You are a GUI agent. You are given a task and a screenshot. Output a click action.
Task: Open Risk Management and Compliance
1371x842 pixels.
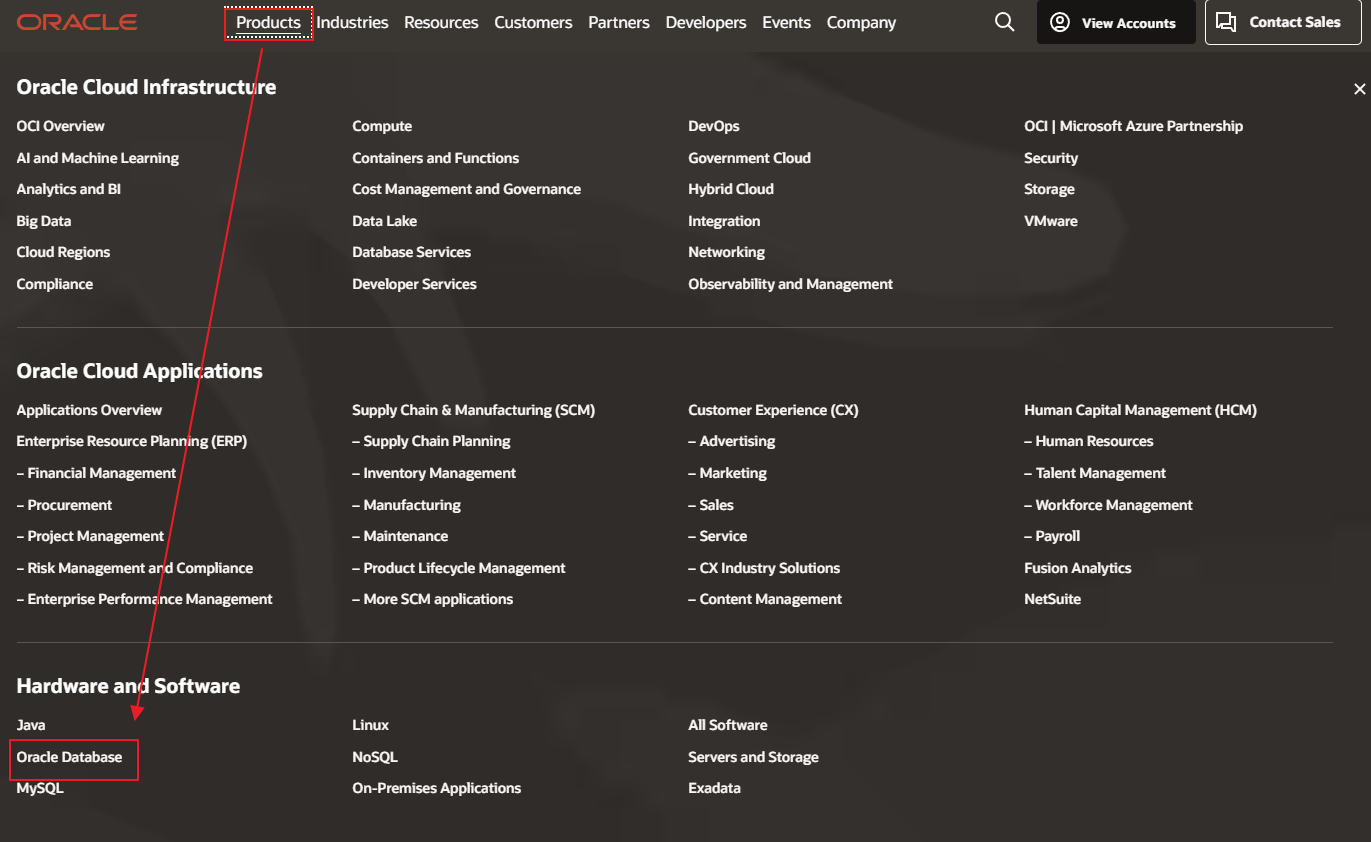tap(135, 568)
